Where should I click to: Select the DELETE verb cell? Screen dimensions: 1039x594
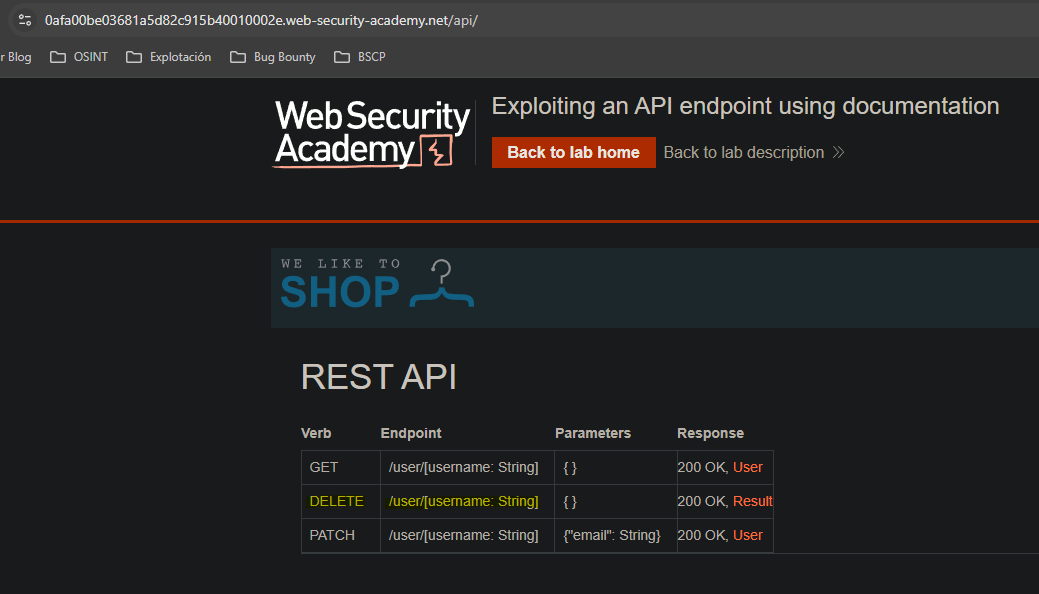pyautogui.click(x=337, y=501)
